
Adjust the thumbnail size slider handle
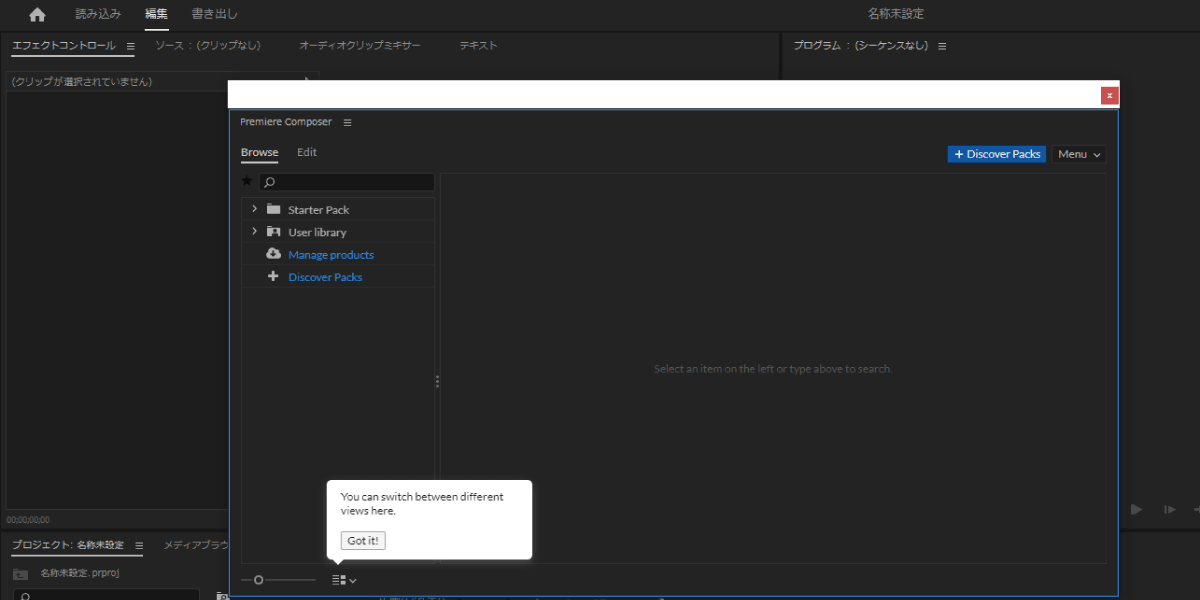(259, 580)
